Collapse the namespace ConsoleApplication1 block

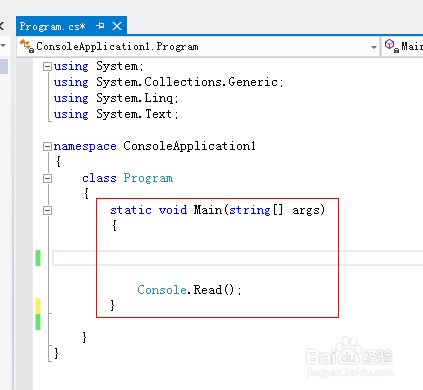click(47, 146)
